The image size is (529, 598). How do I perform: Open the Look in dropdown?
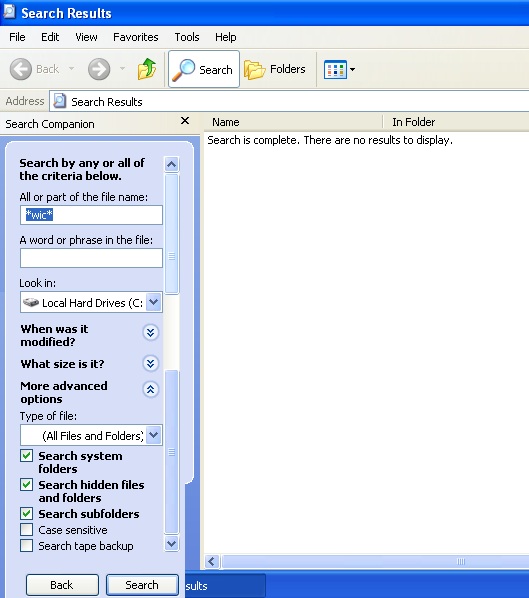pyautogui.click(x=154, y=302)
